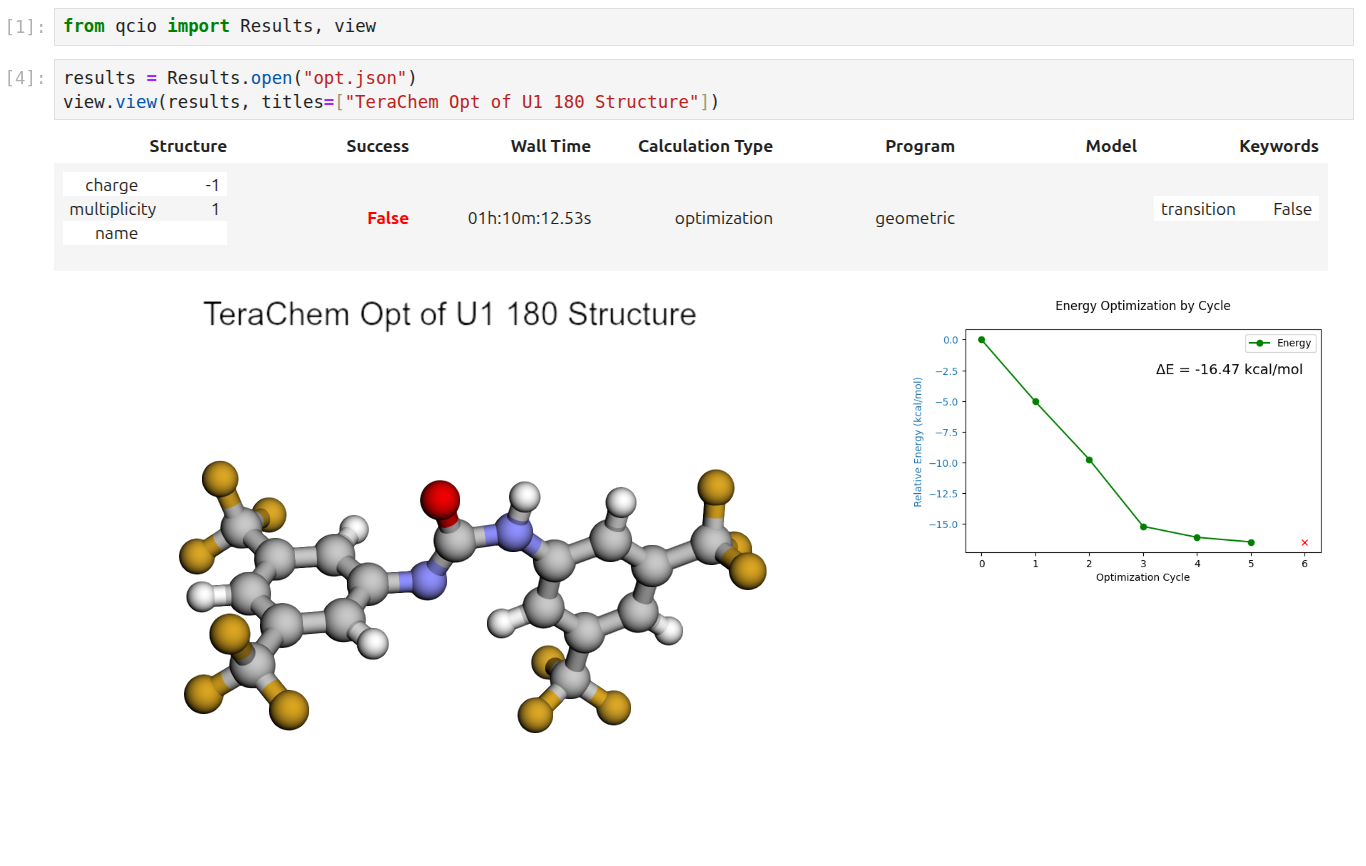Click the empty name field in Structure table
Screen dimensions: 1366x866
[144, 233]
